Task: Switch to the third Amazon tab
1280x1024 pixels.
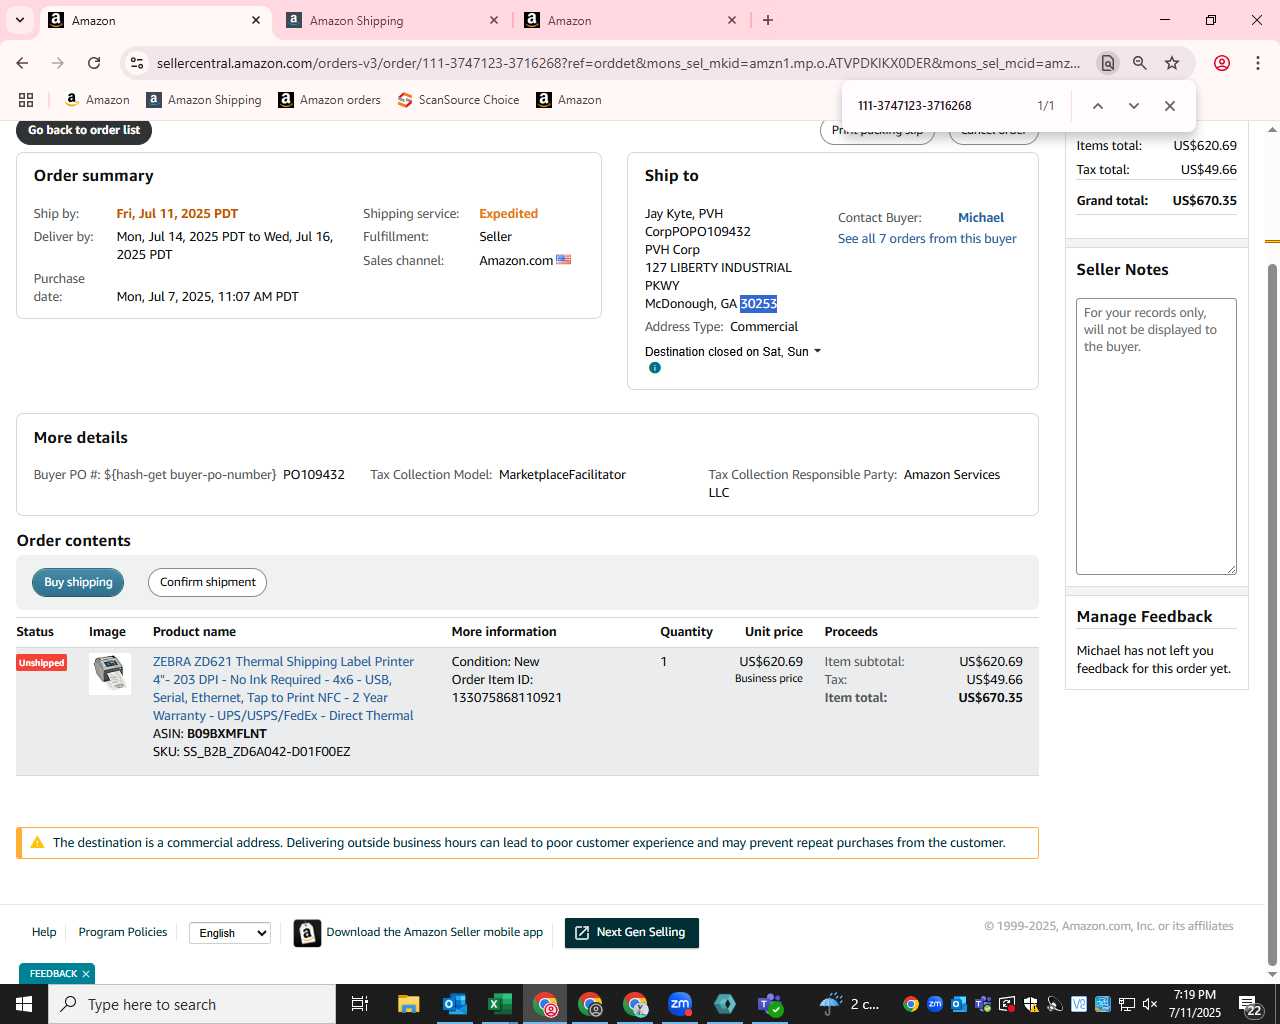Action: coord(630,20)
